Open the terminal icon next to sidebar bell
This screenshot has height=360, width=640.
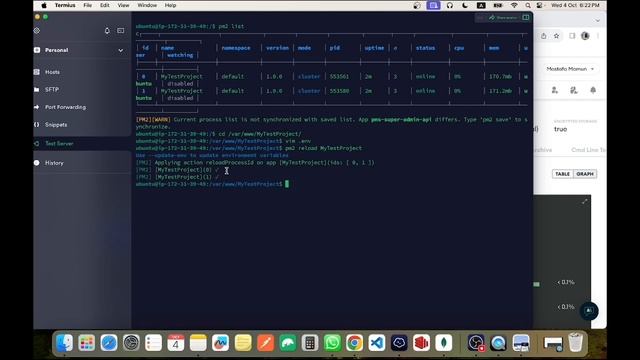pos(121,31)
